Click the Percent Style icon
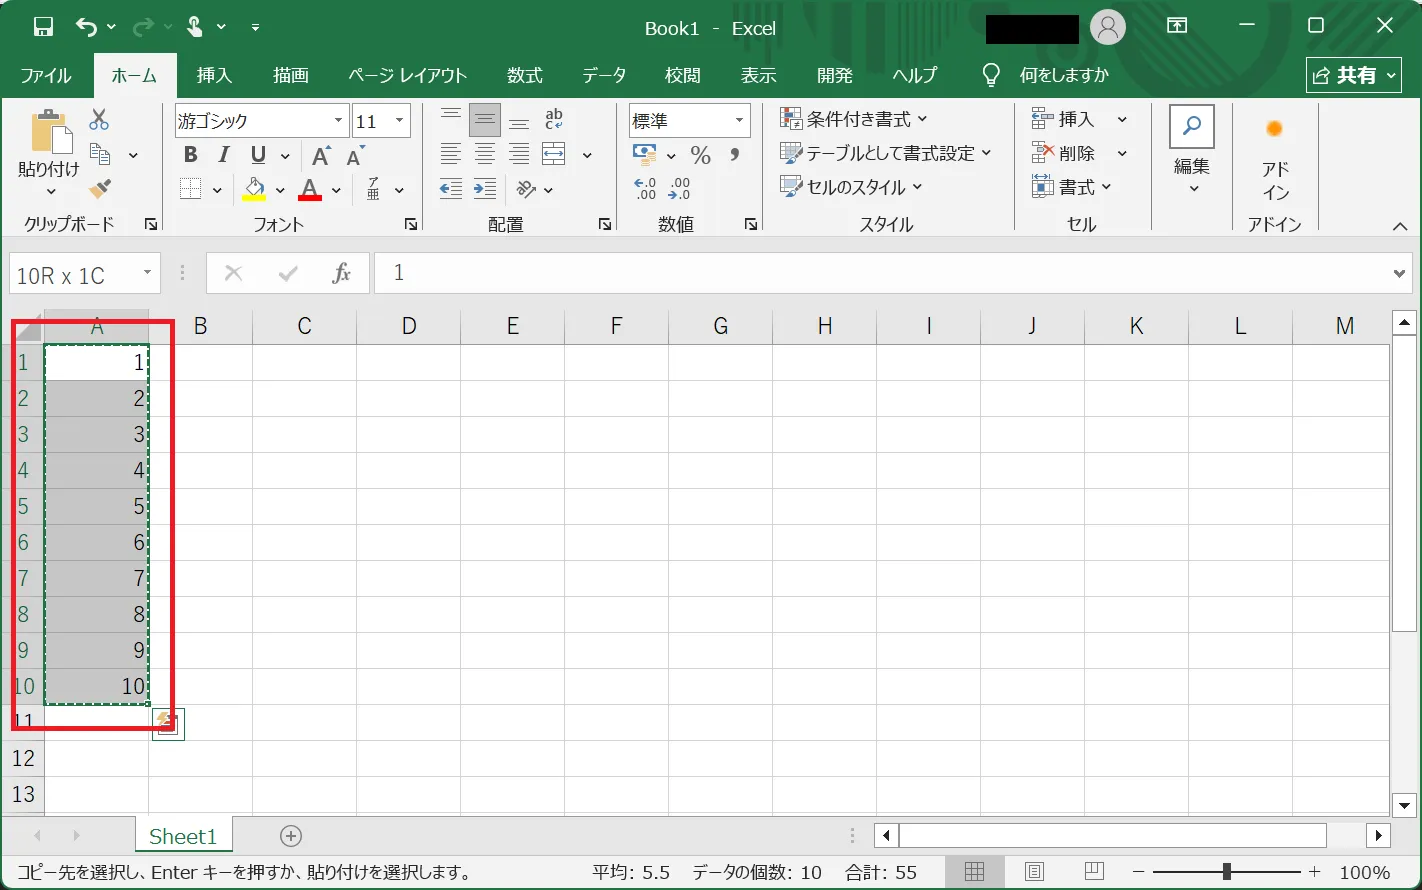Screen dimensions: 1422x890 (x=700, y=155)
